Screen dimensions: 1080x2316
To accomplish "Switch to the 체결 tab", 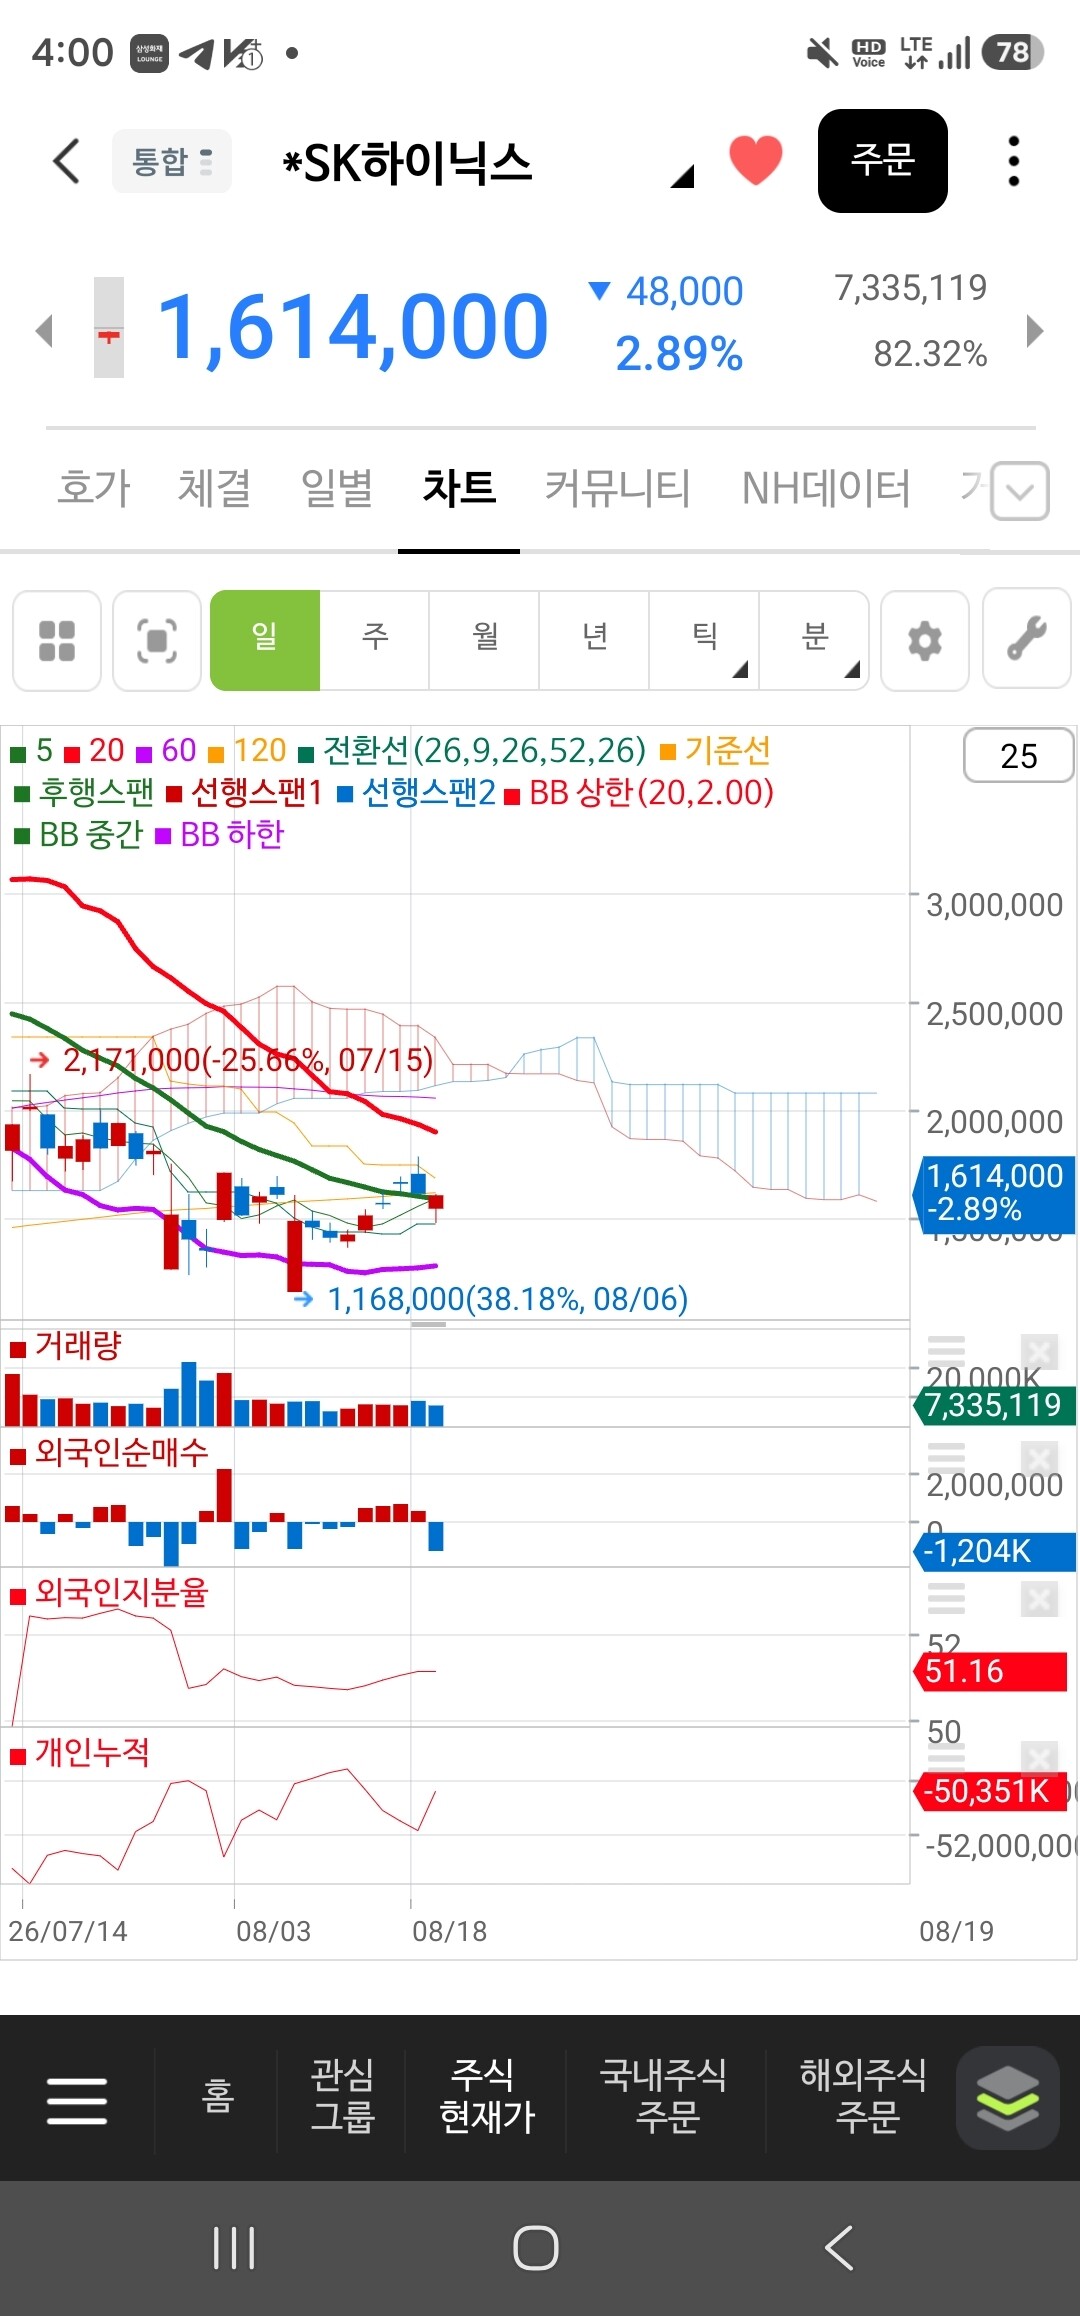I will coord(214,488).
